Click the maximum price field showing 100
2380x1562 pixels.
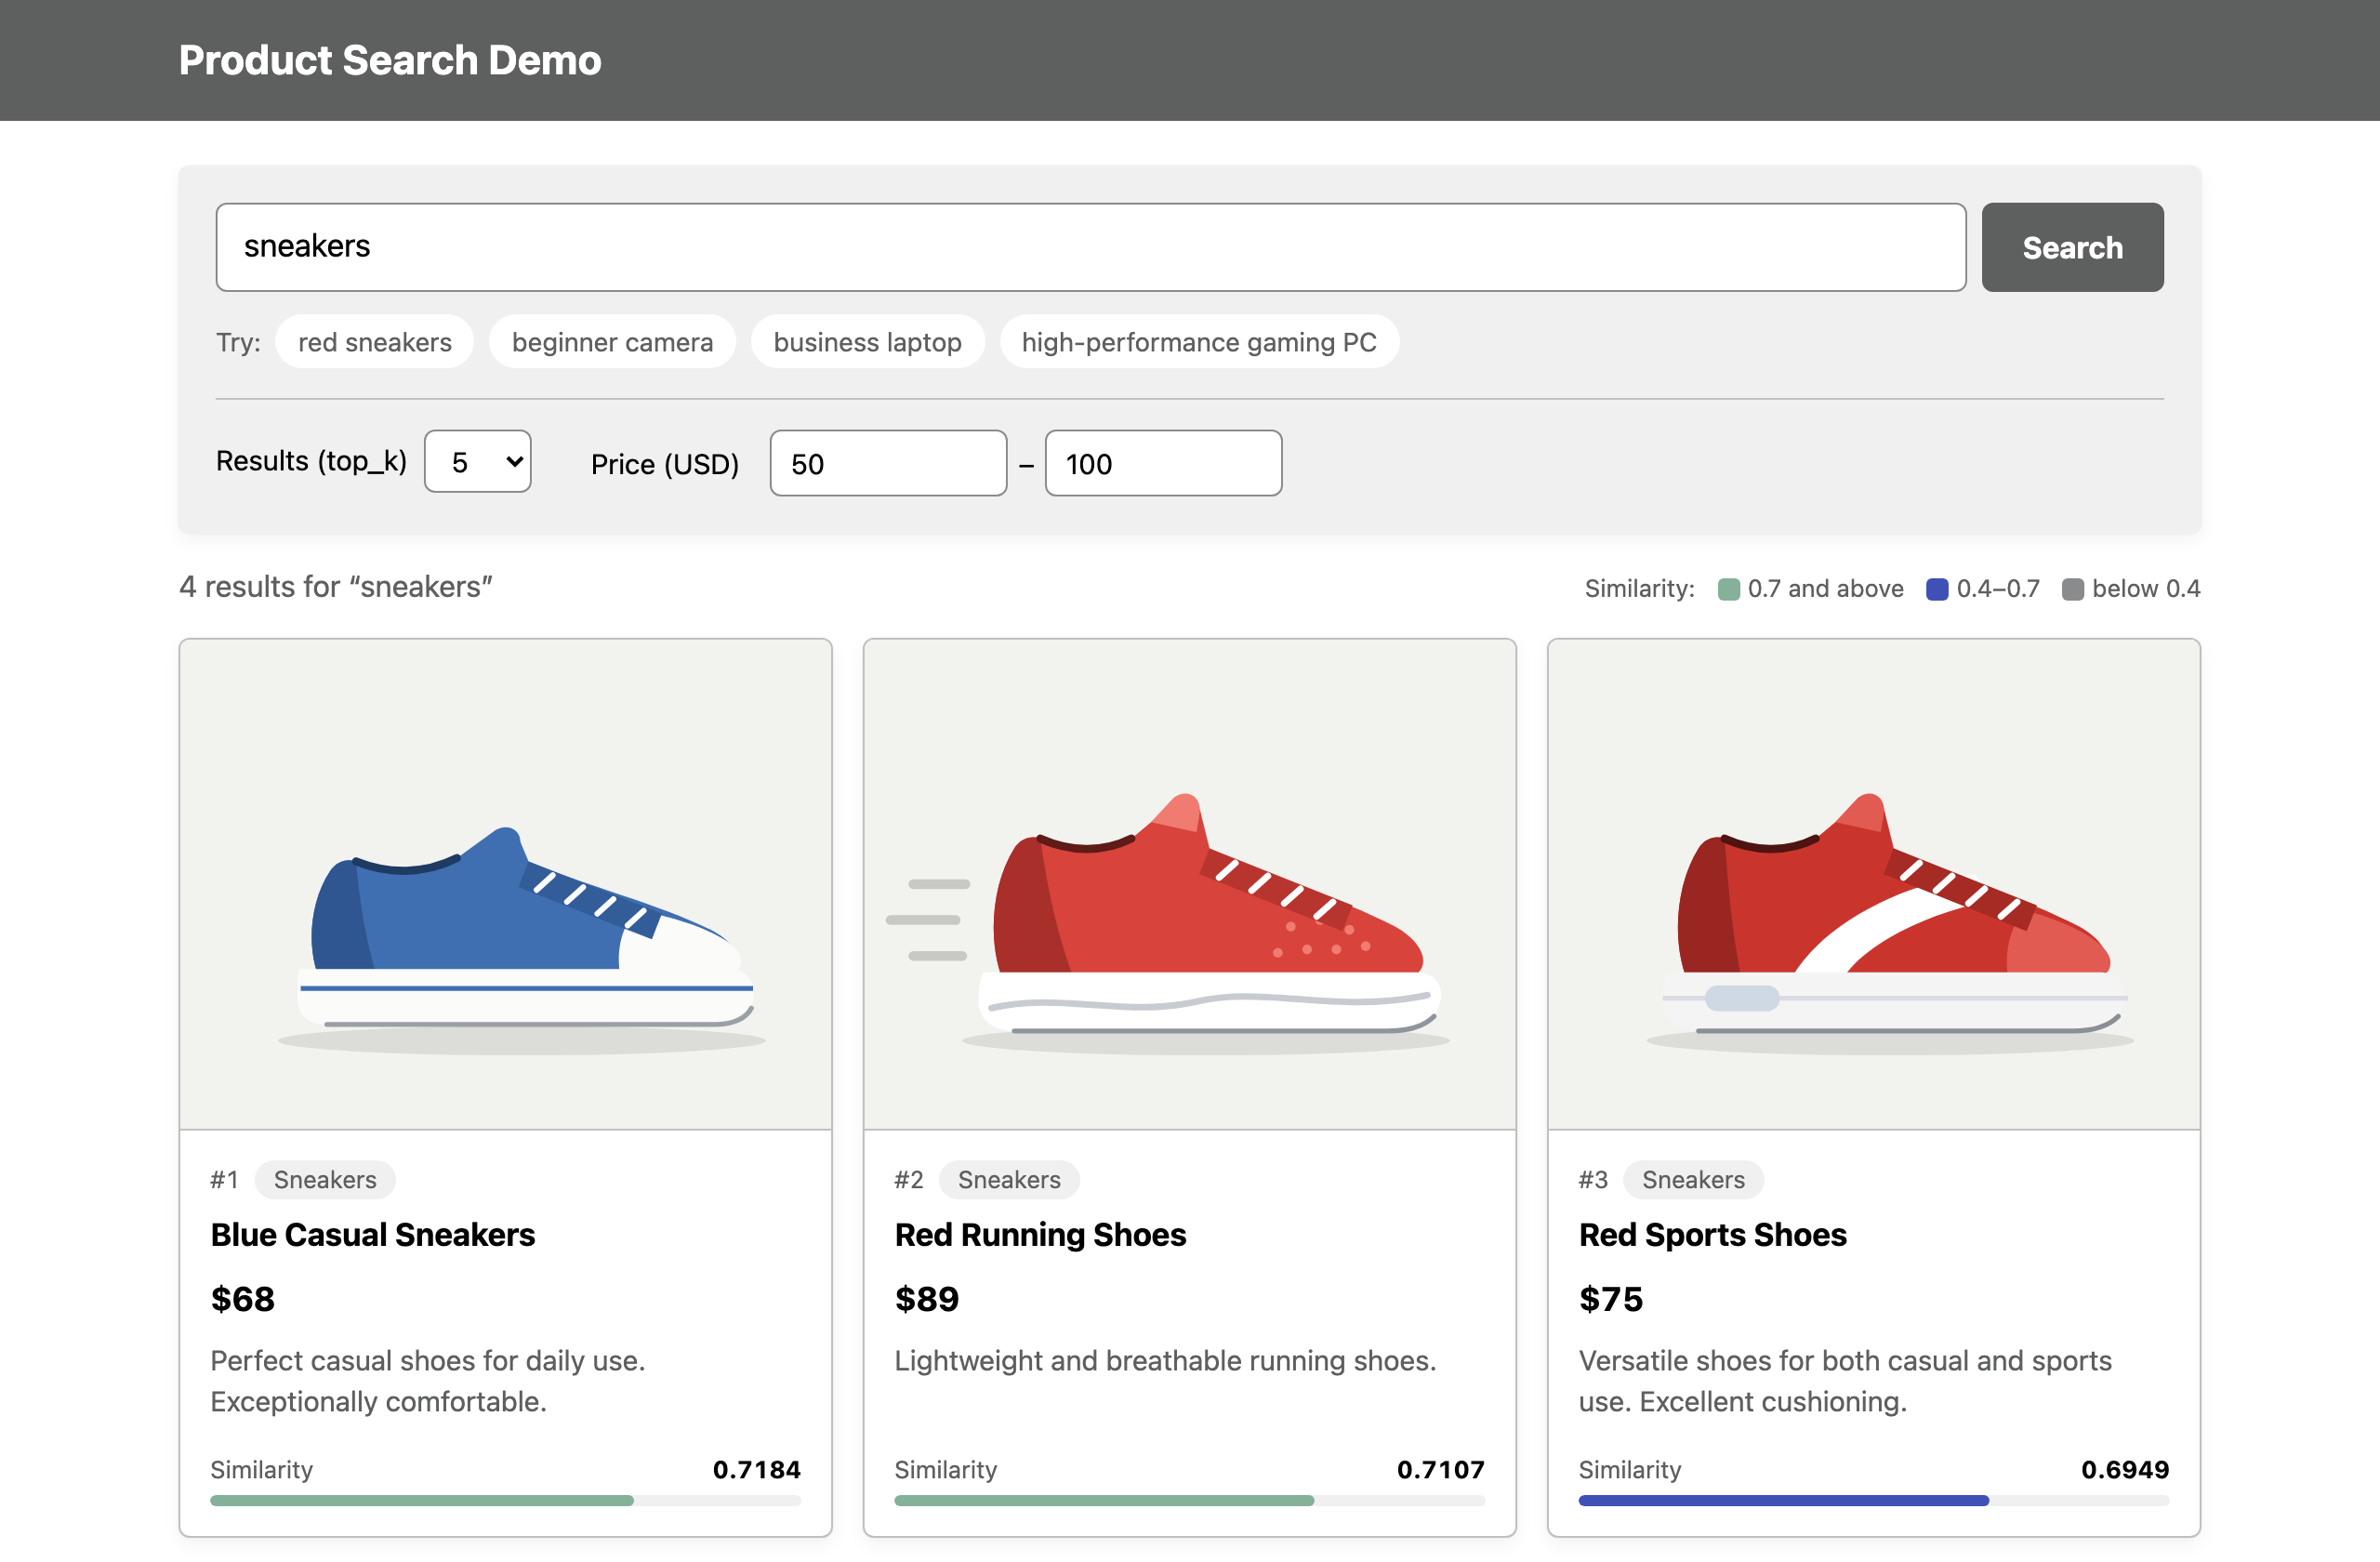[1163, 463]
